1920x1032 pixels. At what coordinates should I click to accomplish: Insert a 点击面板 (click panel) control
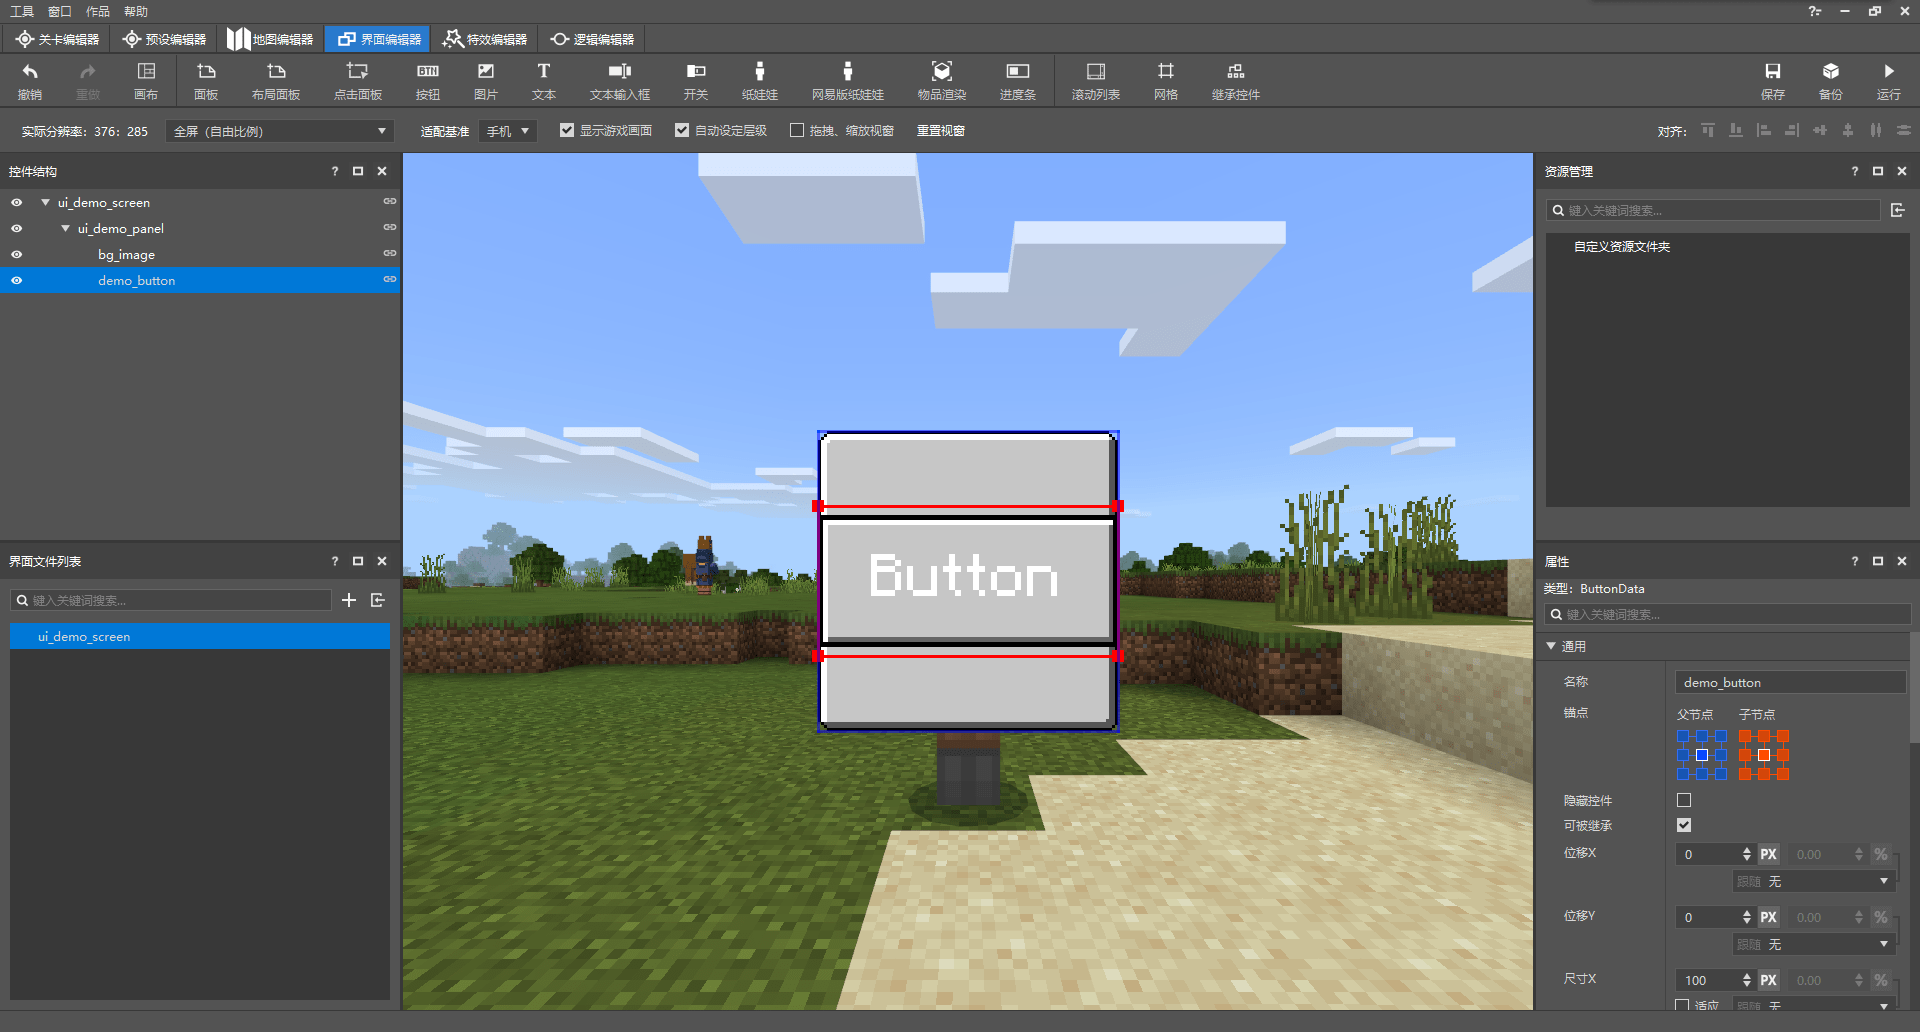(x=357, y=80)
